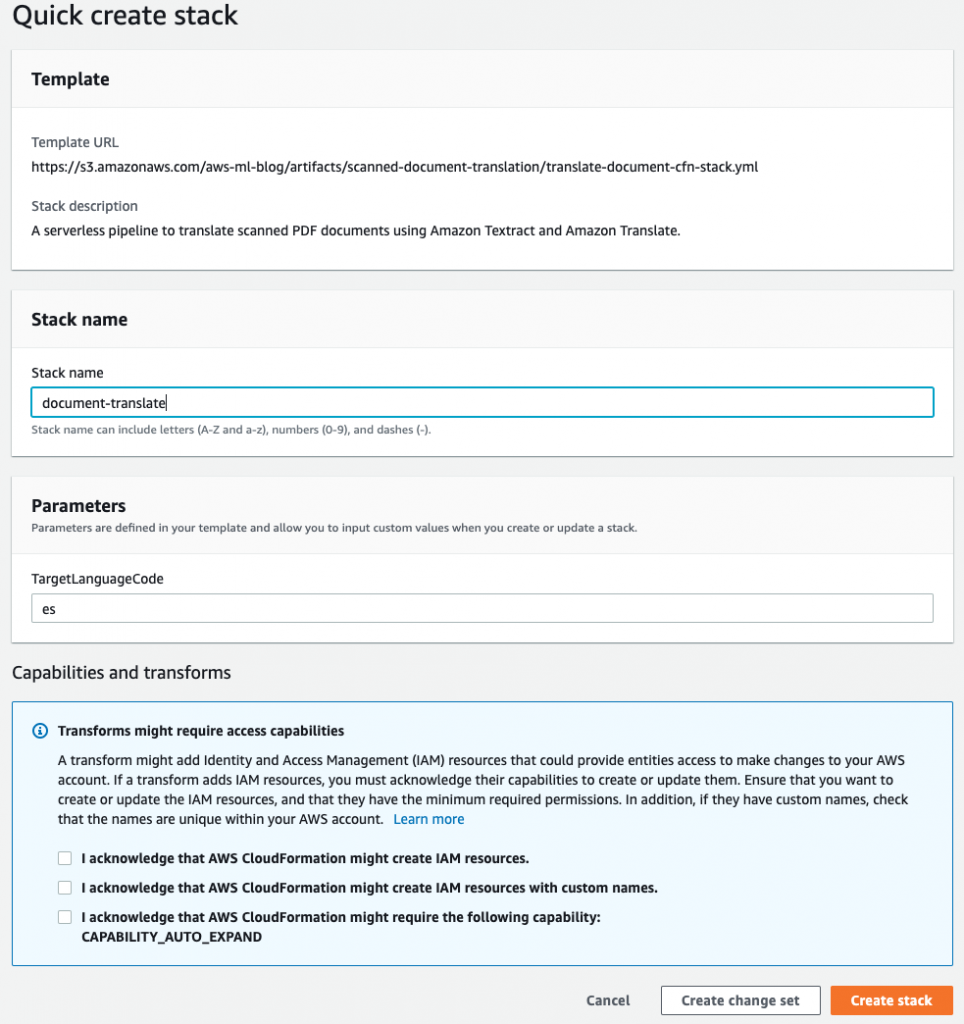Screen dimensions: 964x1024
Task: Click the Create change set button
Action: click(x=740, y=1000)
